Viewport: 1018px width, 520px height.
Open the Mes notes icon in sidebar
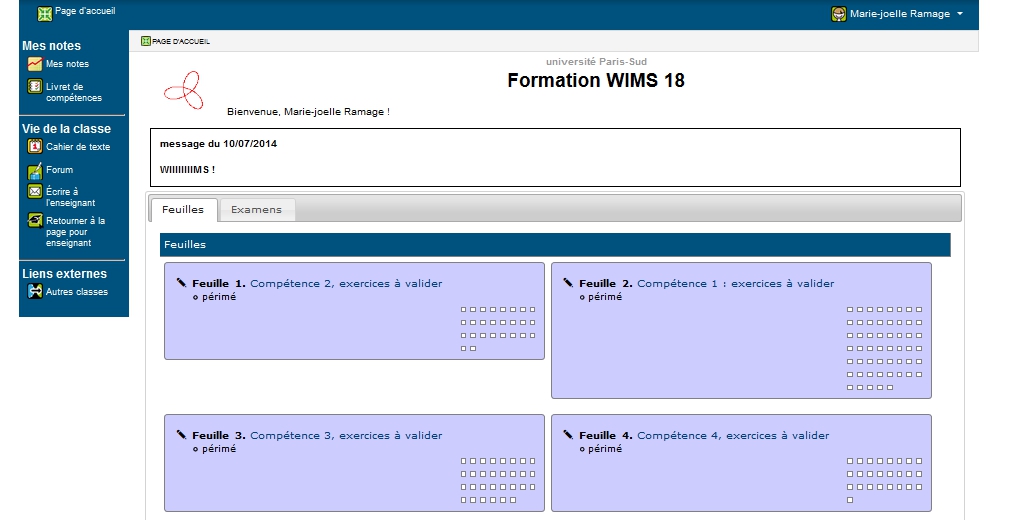(35, 64)
